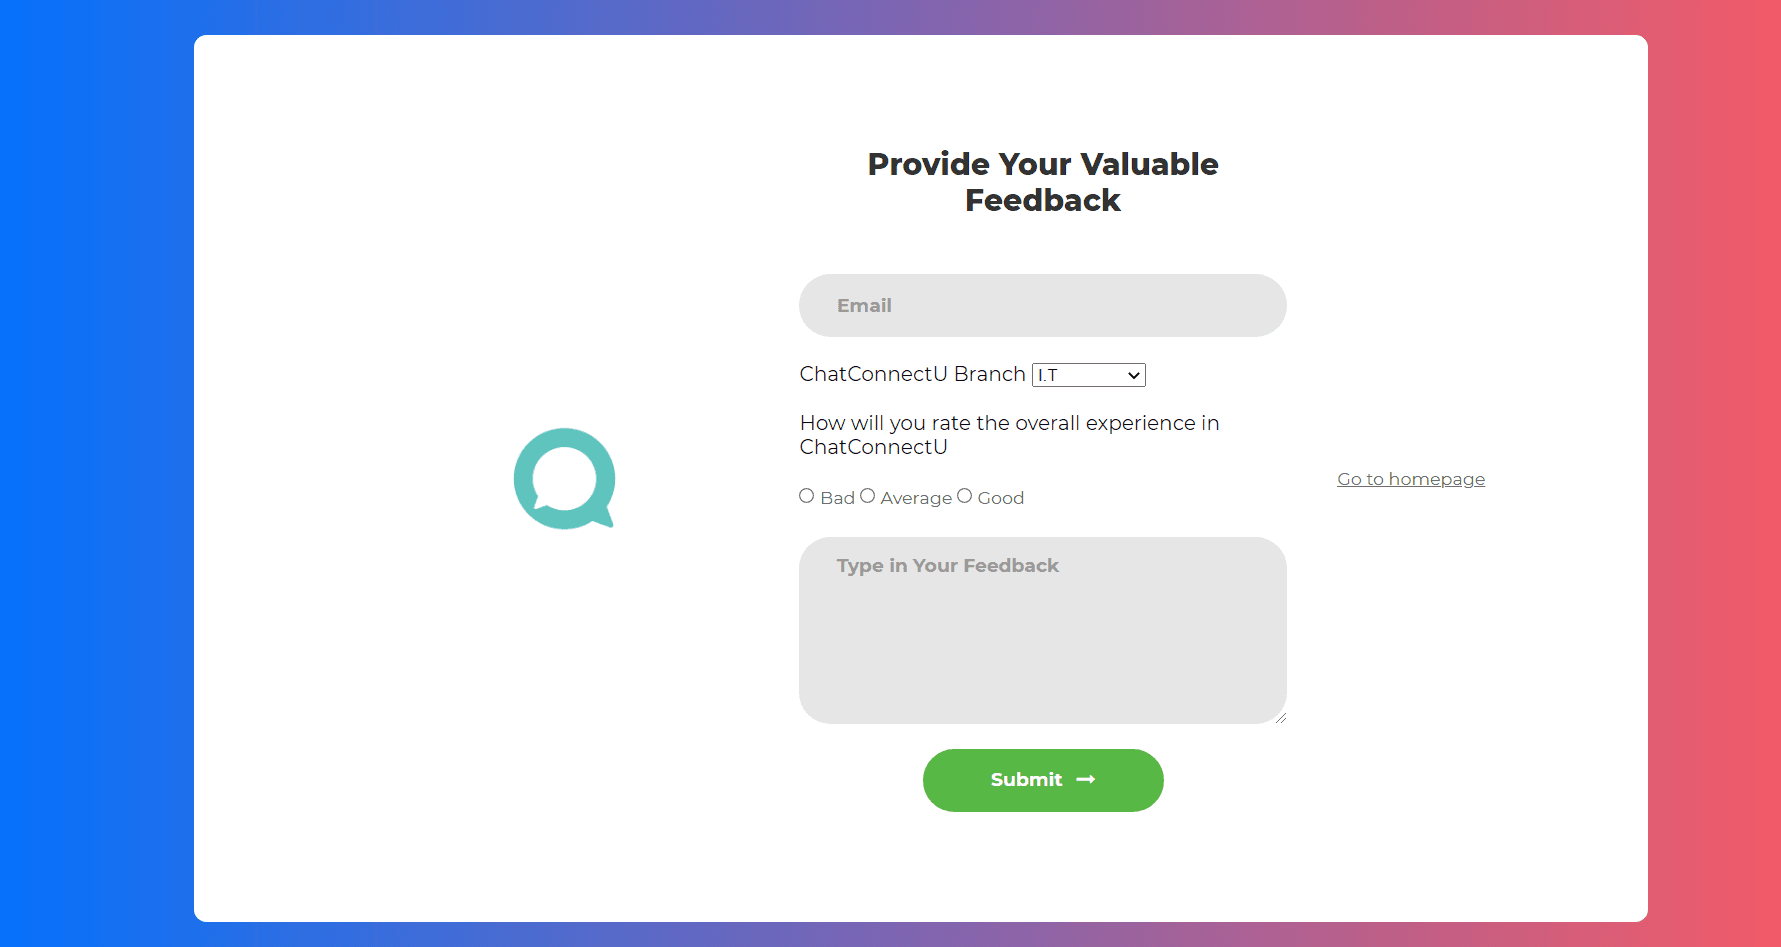Focus the Email input field

click(x=1042, y=306)
